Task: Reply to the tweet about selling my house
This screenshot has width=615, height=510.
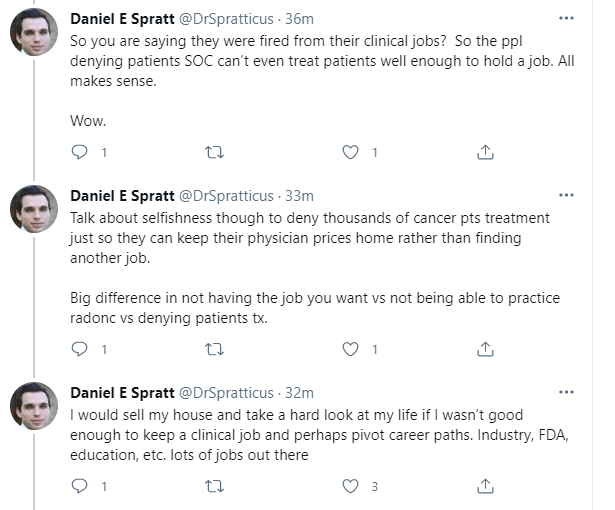Action: click(80, 486)
